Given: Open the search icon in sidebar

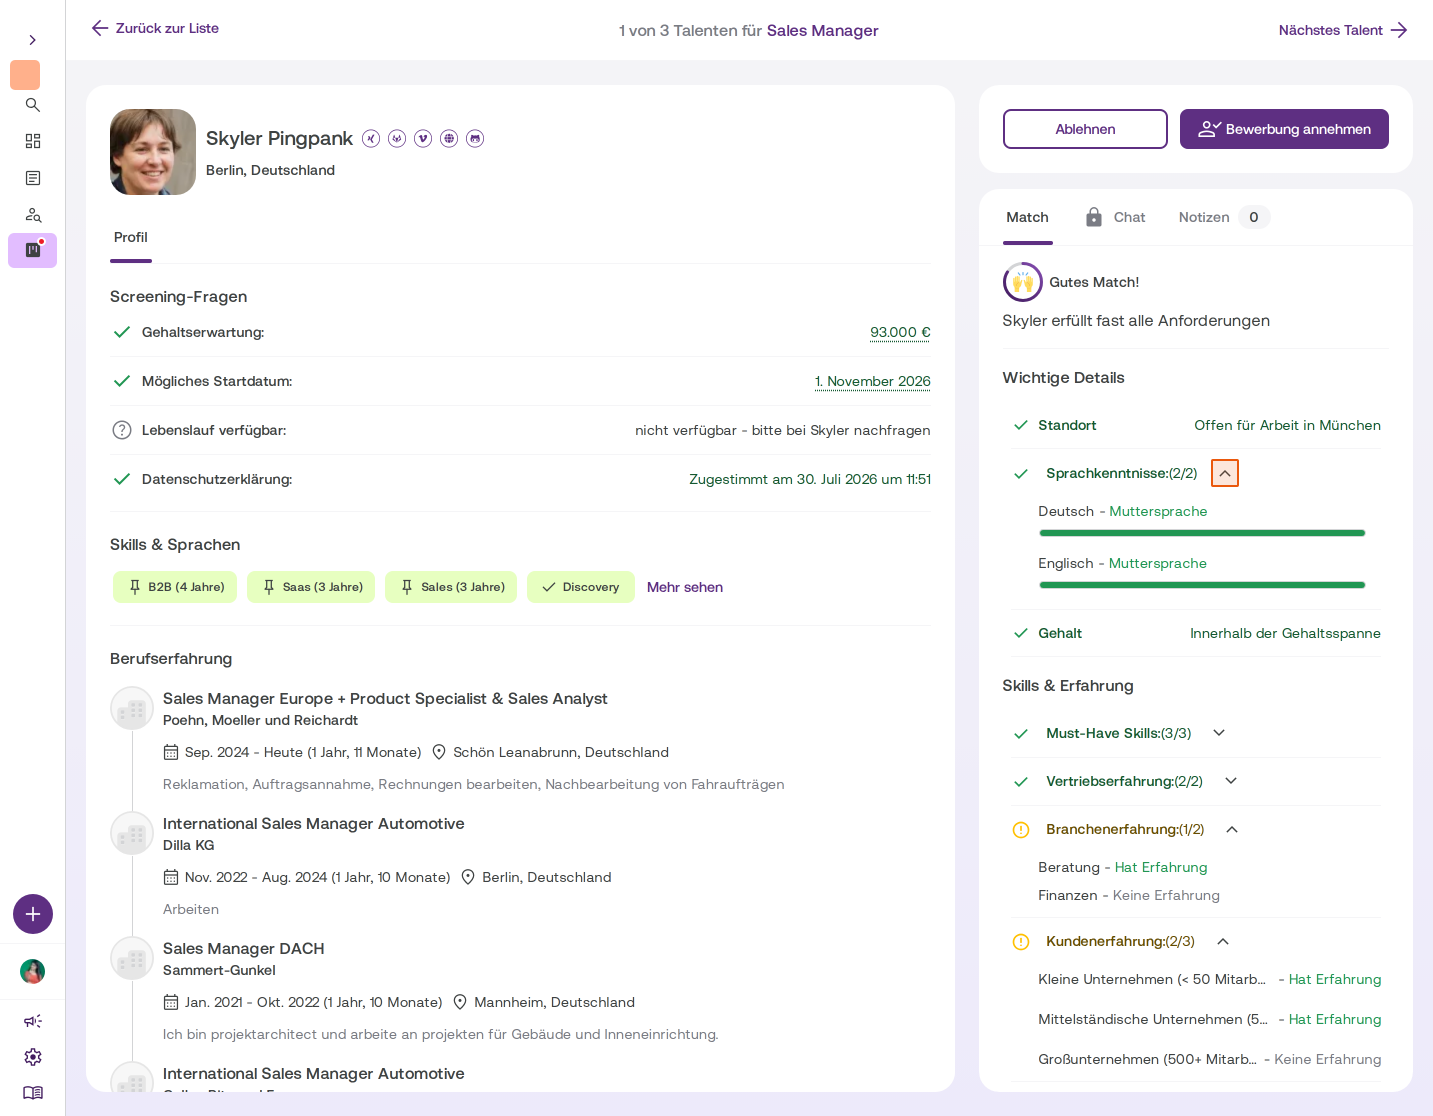Looking at the screenshot, I should tap(33, 105).
